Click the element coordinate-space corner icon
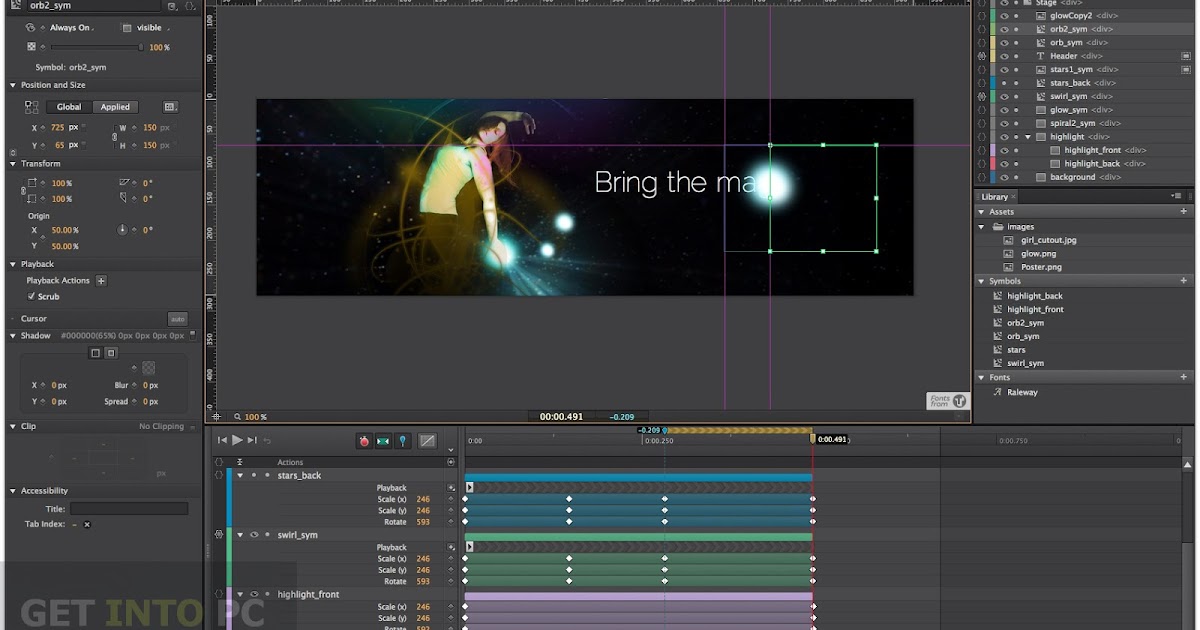 (31, 107)
